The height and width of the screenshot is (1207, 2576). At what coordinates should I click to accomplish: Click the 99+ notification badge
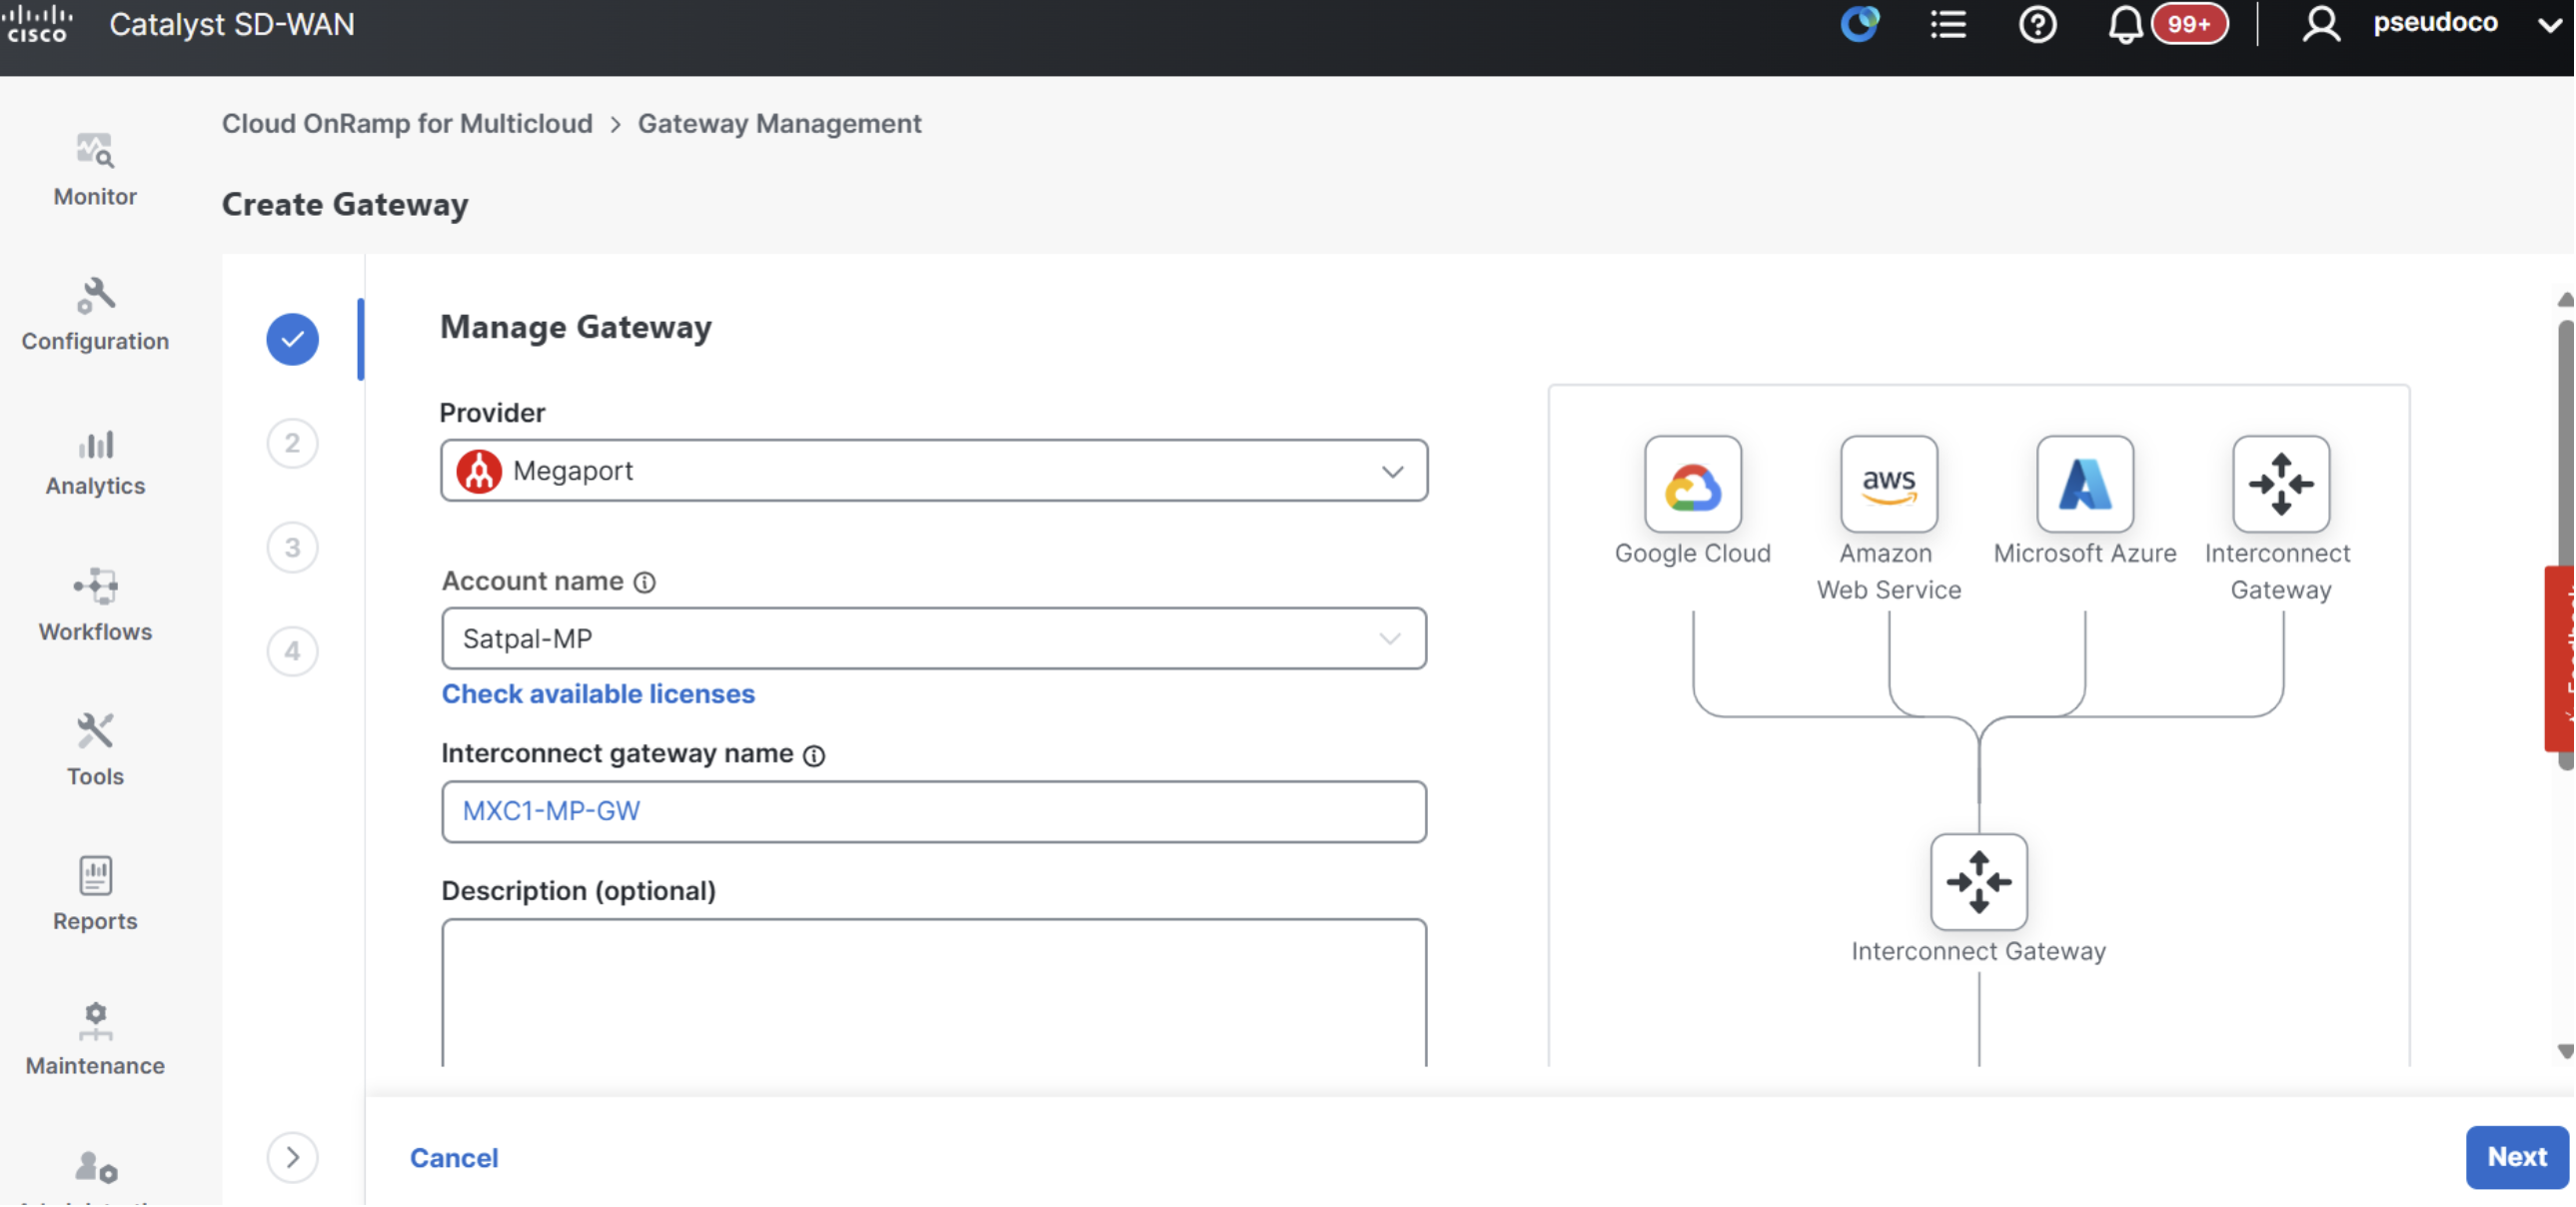point(2189,24)
